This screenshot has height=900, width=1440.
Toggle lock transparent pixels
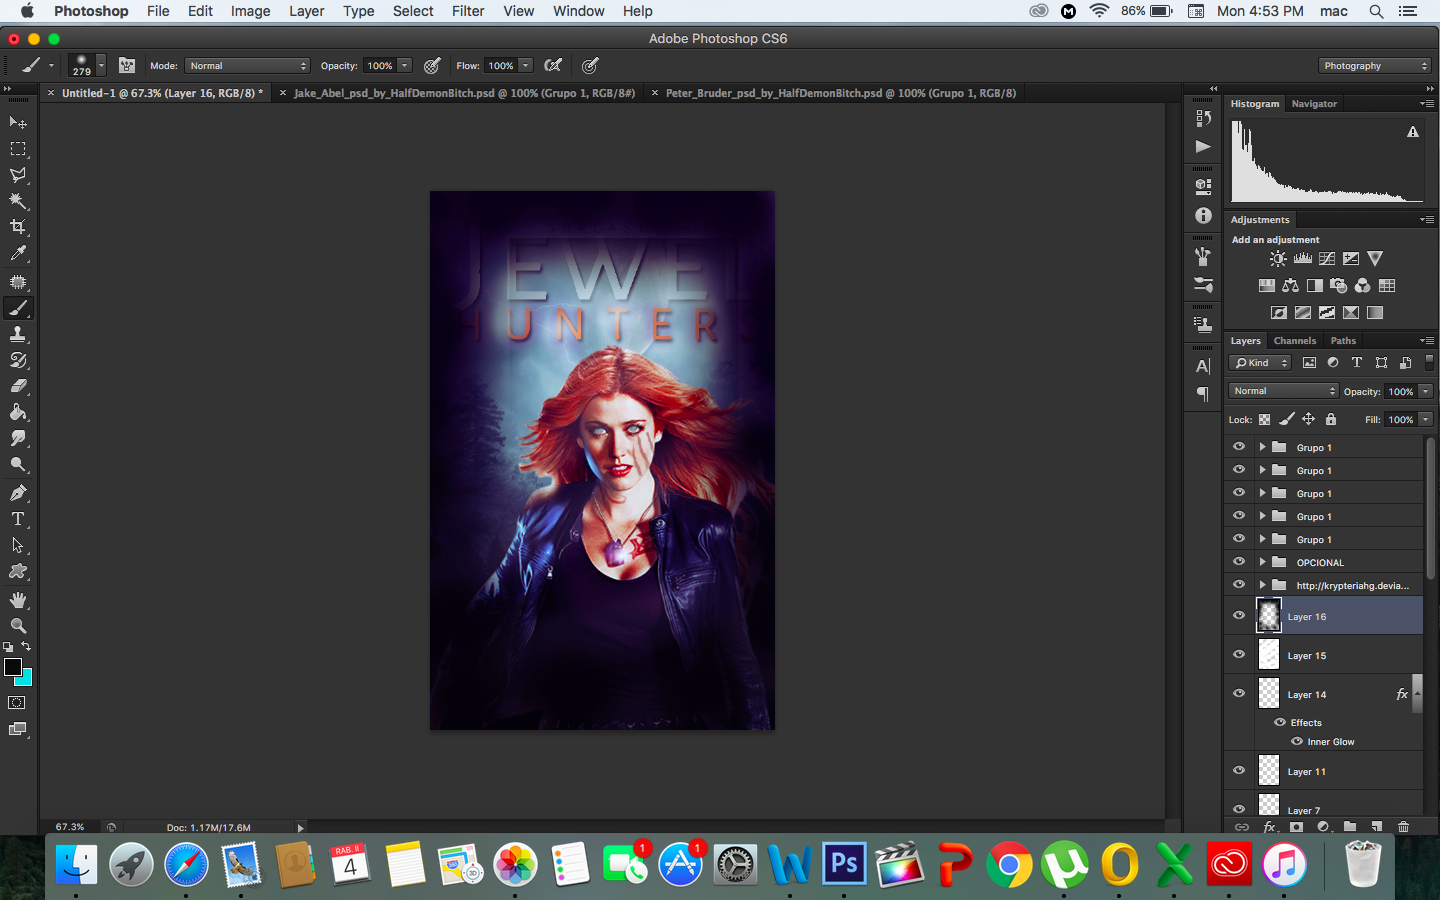pyautogui.click(x=1265, y=419)
